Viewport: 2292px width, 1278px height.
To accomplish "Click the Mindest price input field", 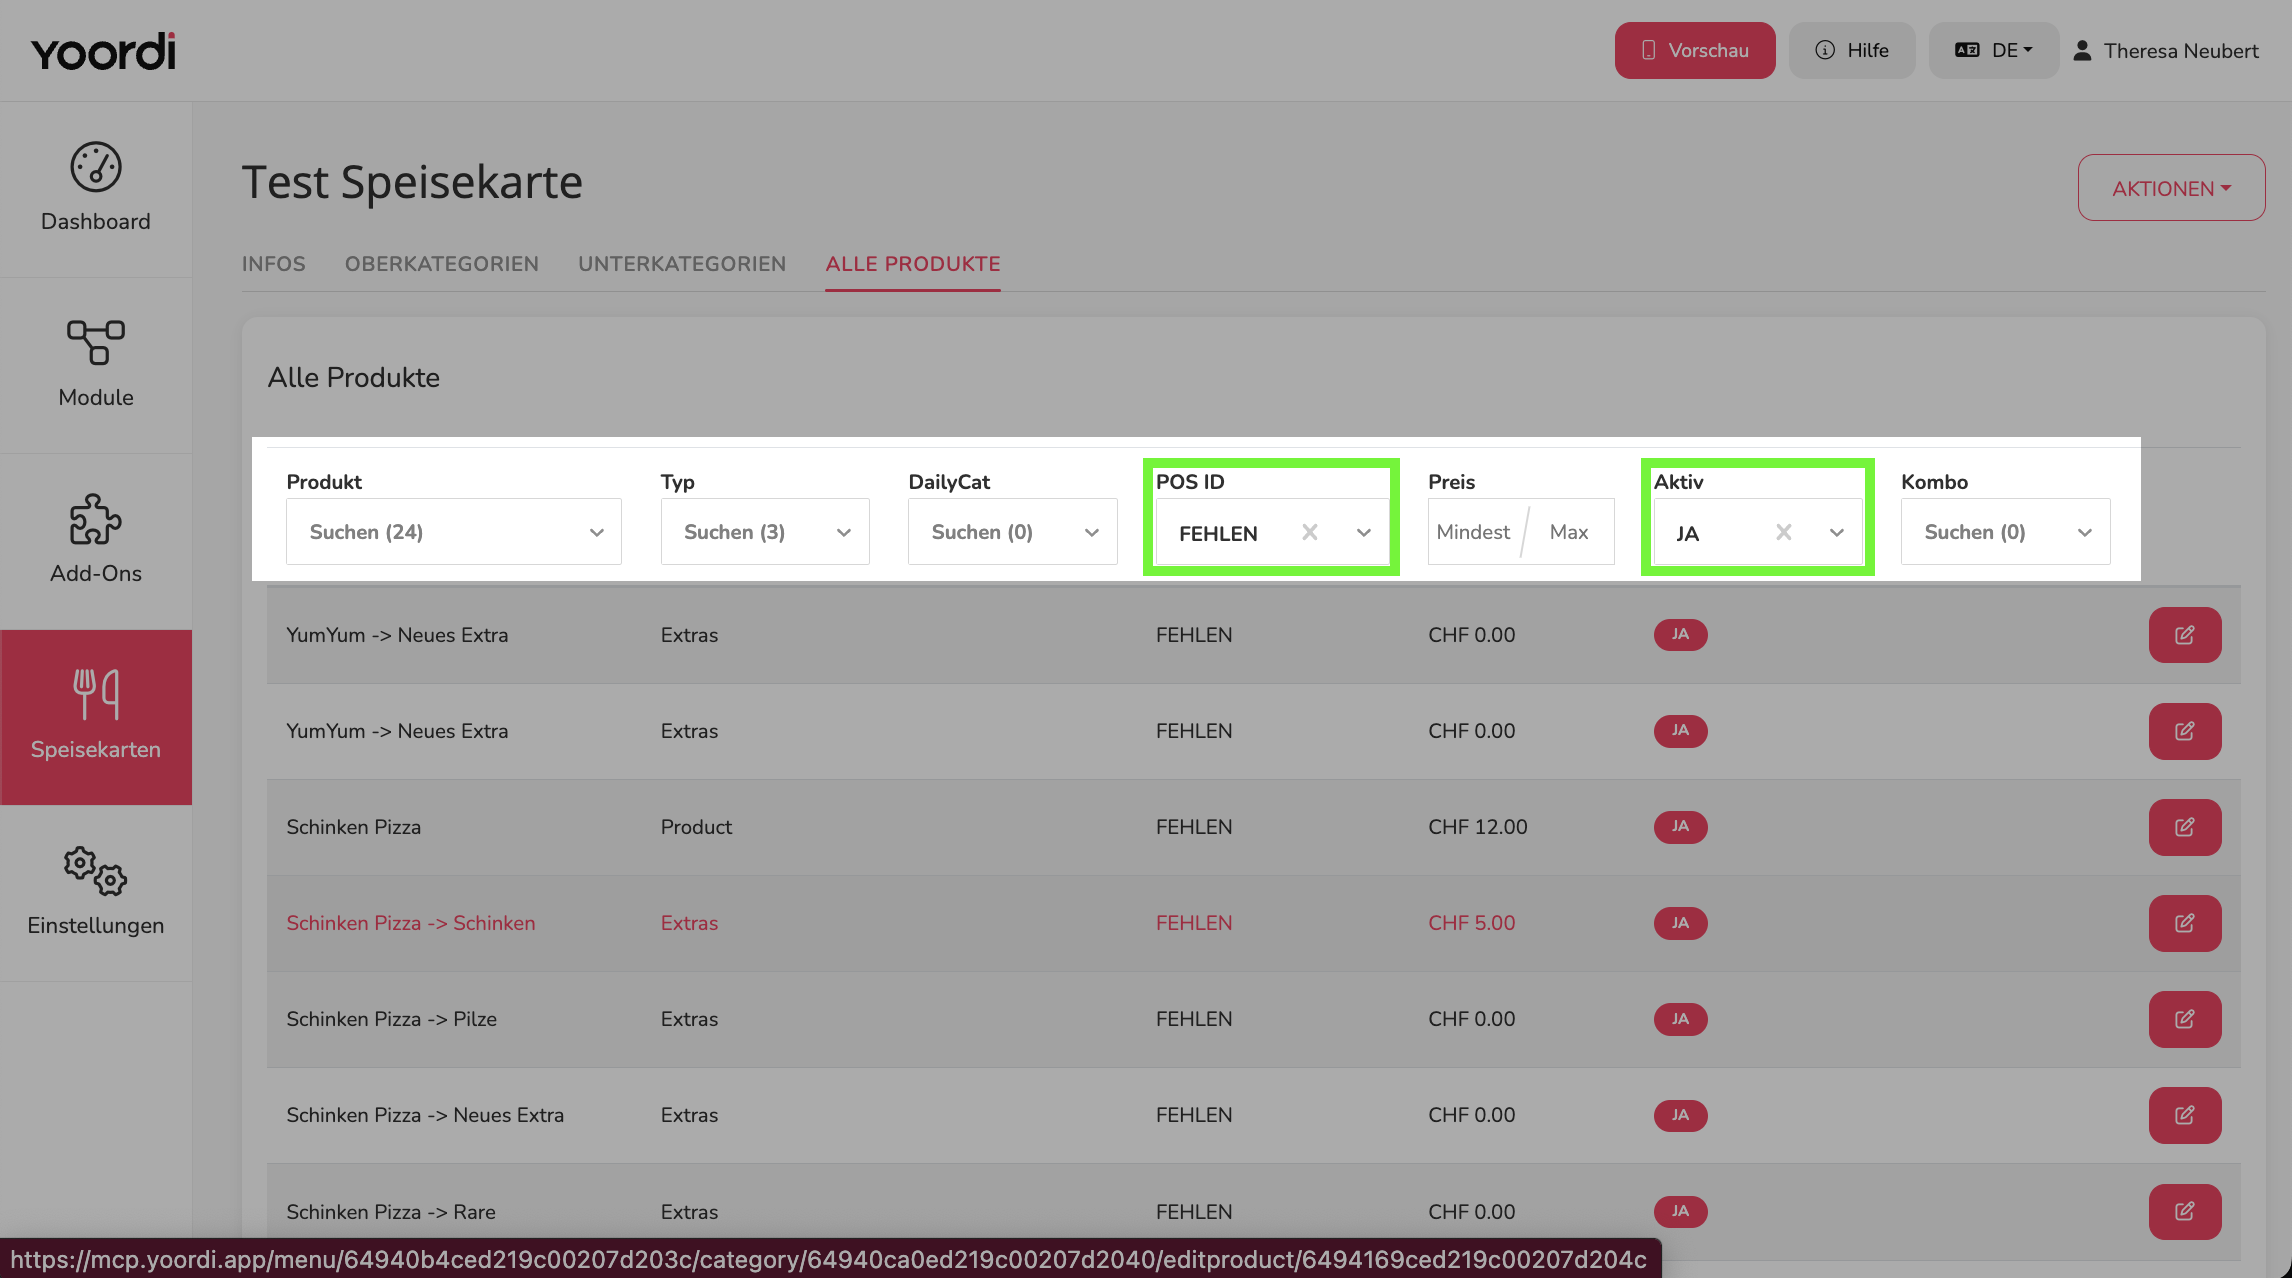I will (x=1474, y=532).
